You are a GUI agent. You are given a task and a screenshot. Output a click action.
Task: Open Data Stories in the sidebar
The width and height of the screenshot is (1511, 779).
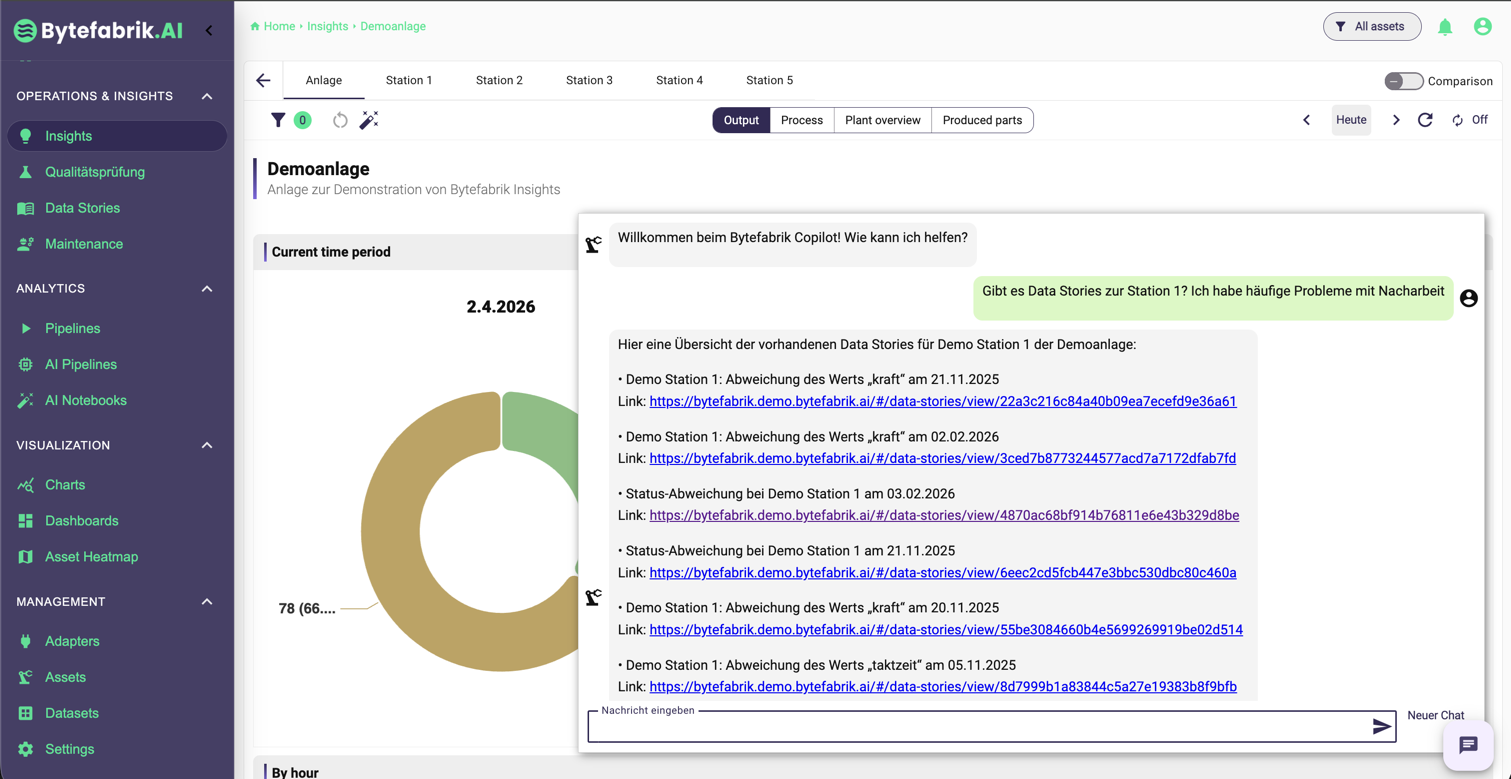pyautogui.click(x=82, y=208)
